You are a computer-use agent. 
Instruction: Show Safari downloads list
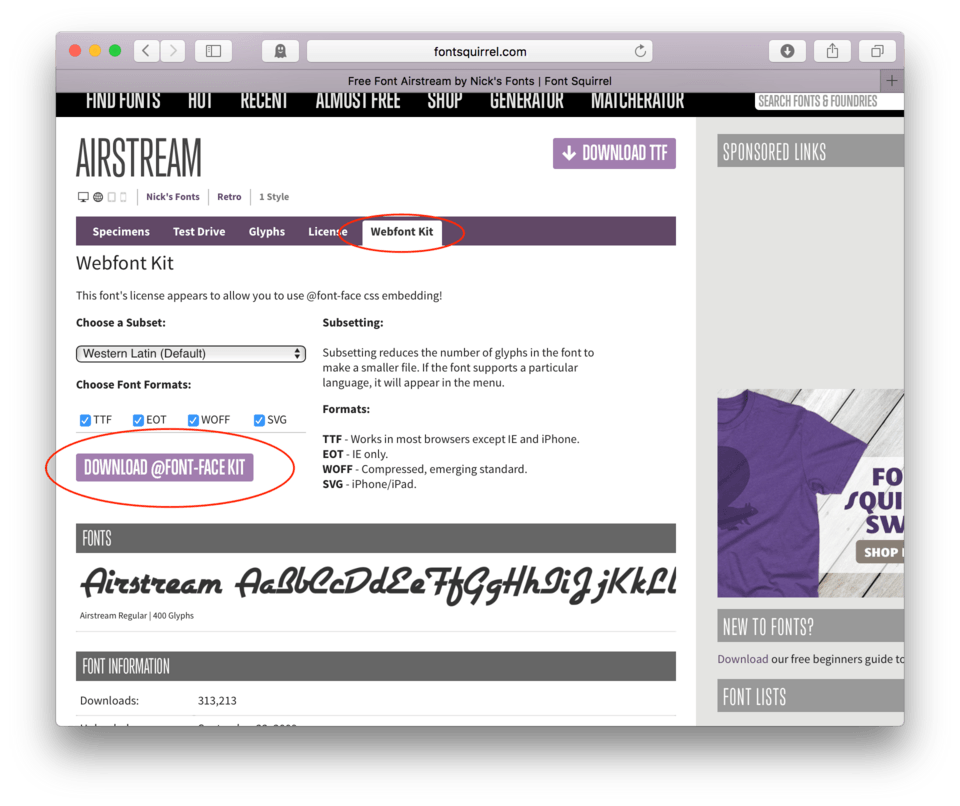(x=787, y=51)
